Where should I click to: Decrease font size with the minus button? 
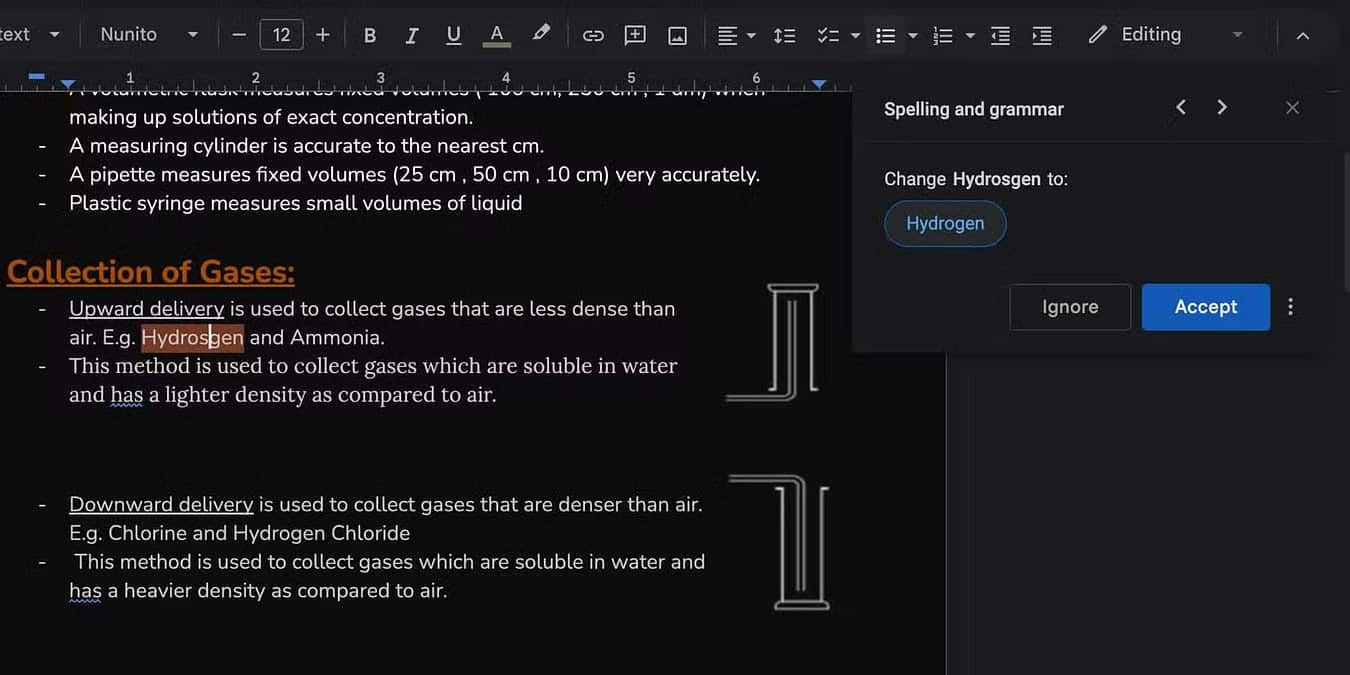(239, 35)
